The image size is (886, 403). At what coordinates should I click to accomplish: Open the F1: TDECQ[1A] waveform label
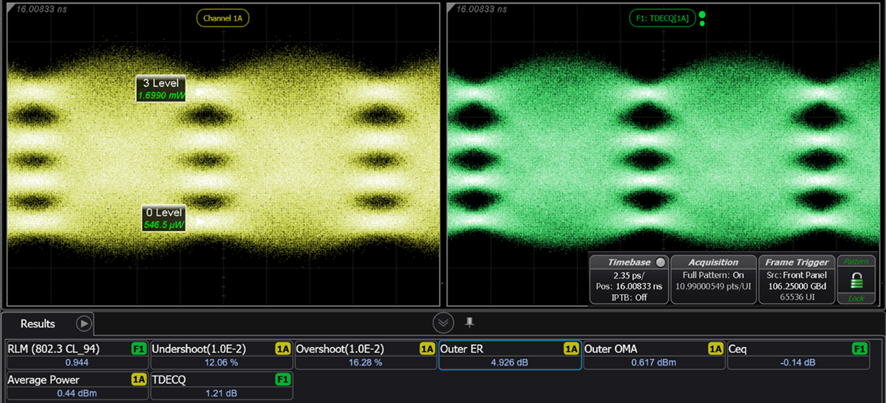662,18
